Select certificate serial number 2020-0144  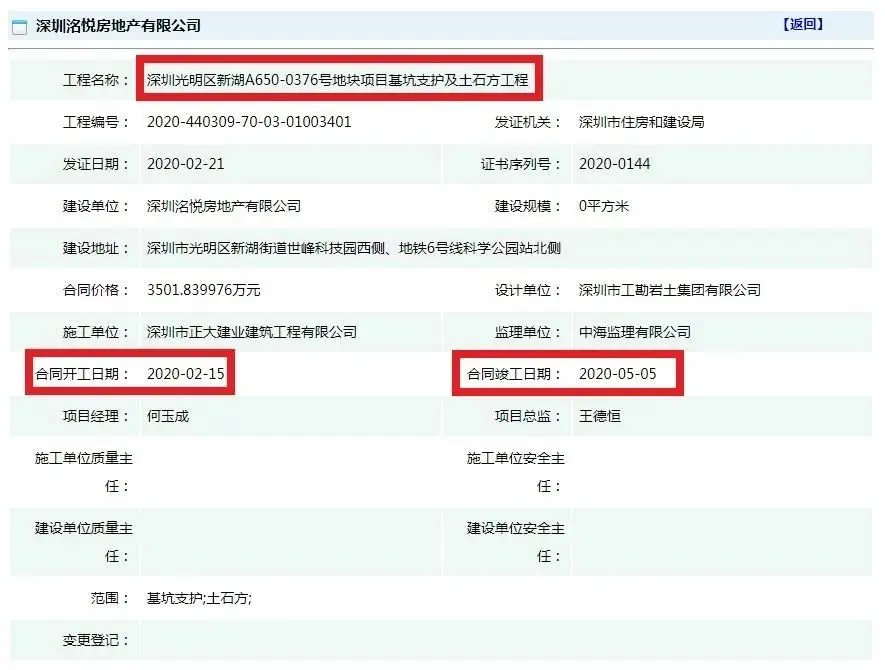(x=615, y=164)
